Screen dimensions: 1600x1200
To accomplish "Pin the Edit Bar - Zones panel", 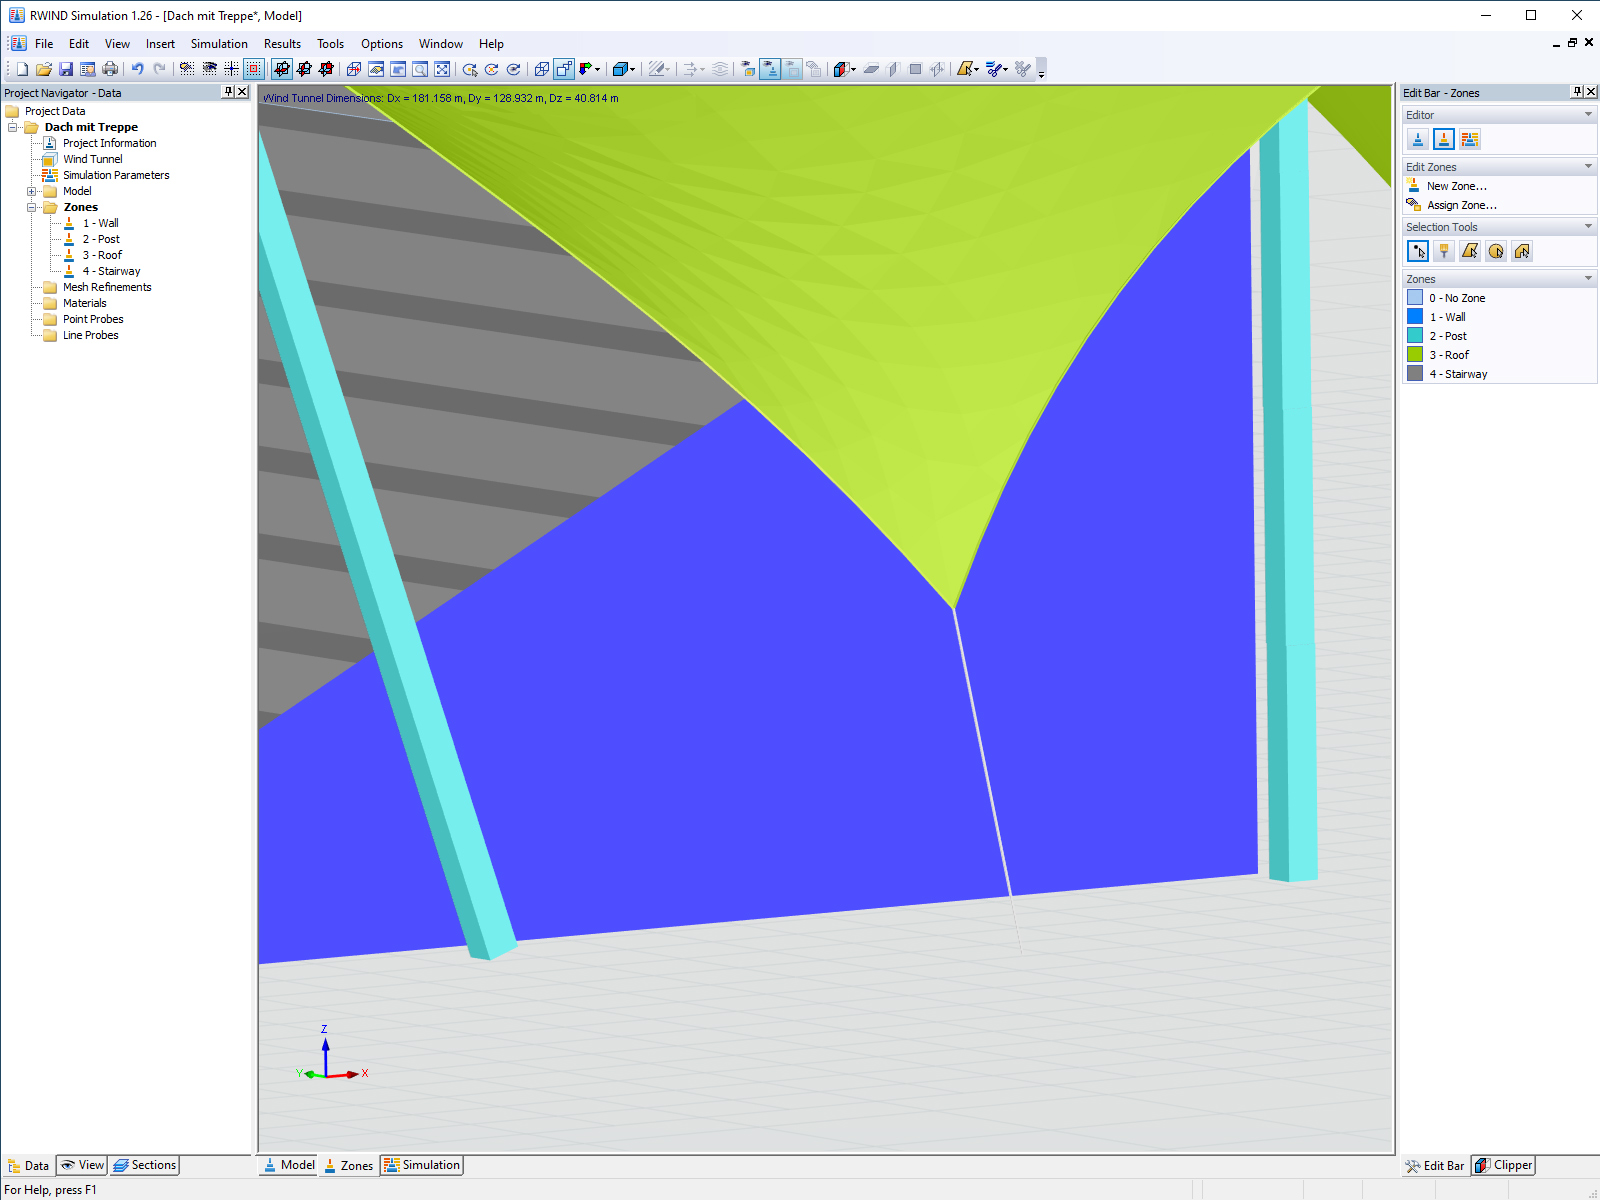I will pos(1577,92).
